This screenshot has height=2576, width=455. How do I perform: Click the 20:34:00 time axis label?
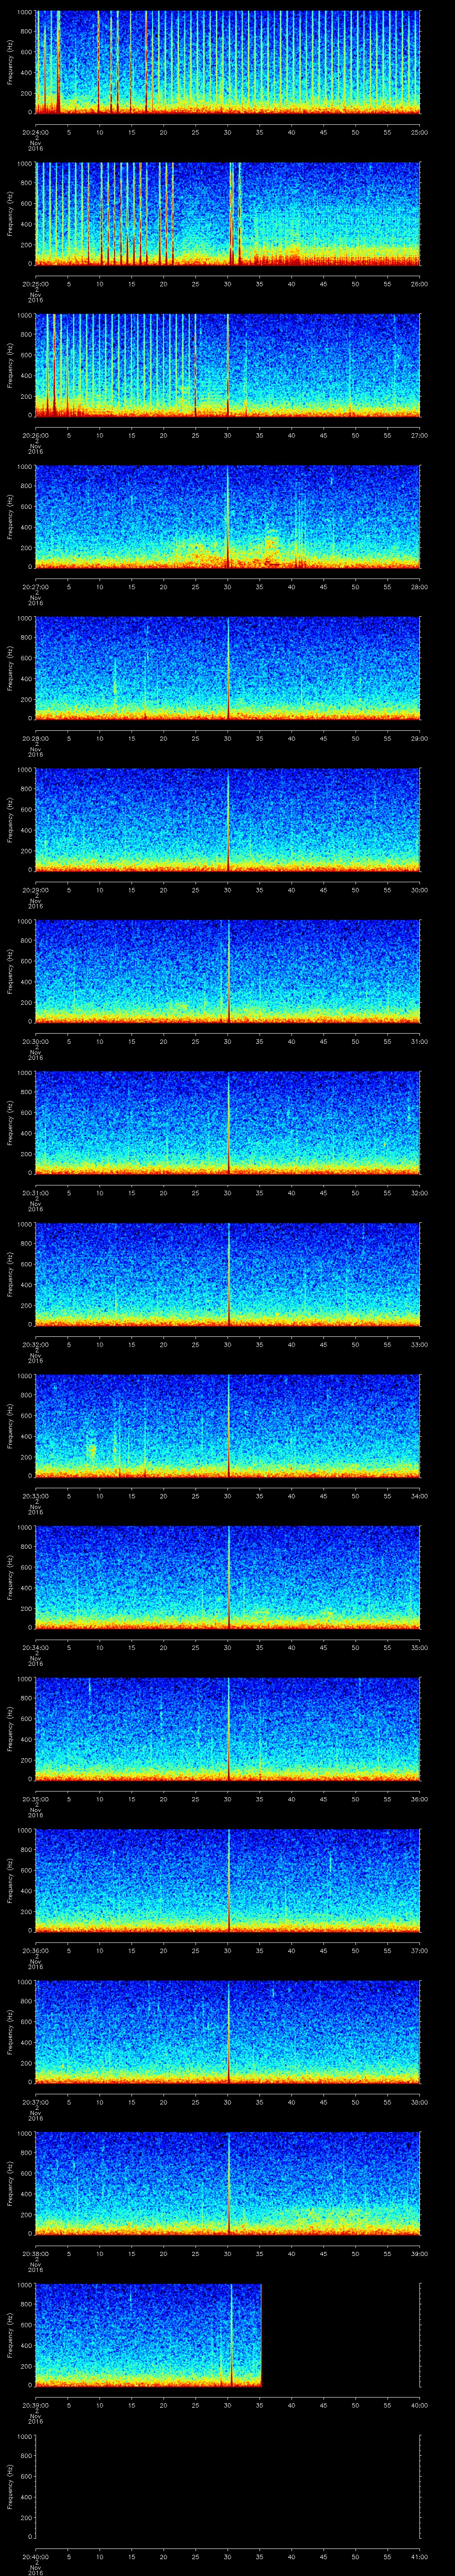[x=36, y=1647]
